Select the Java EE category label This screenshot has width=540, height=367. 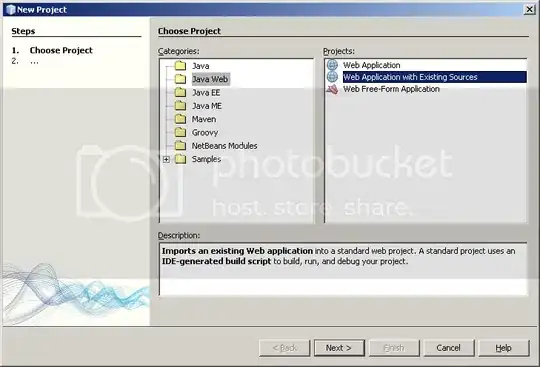[206, 93]
